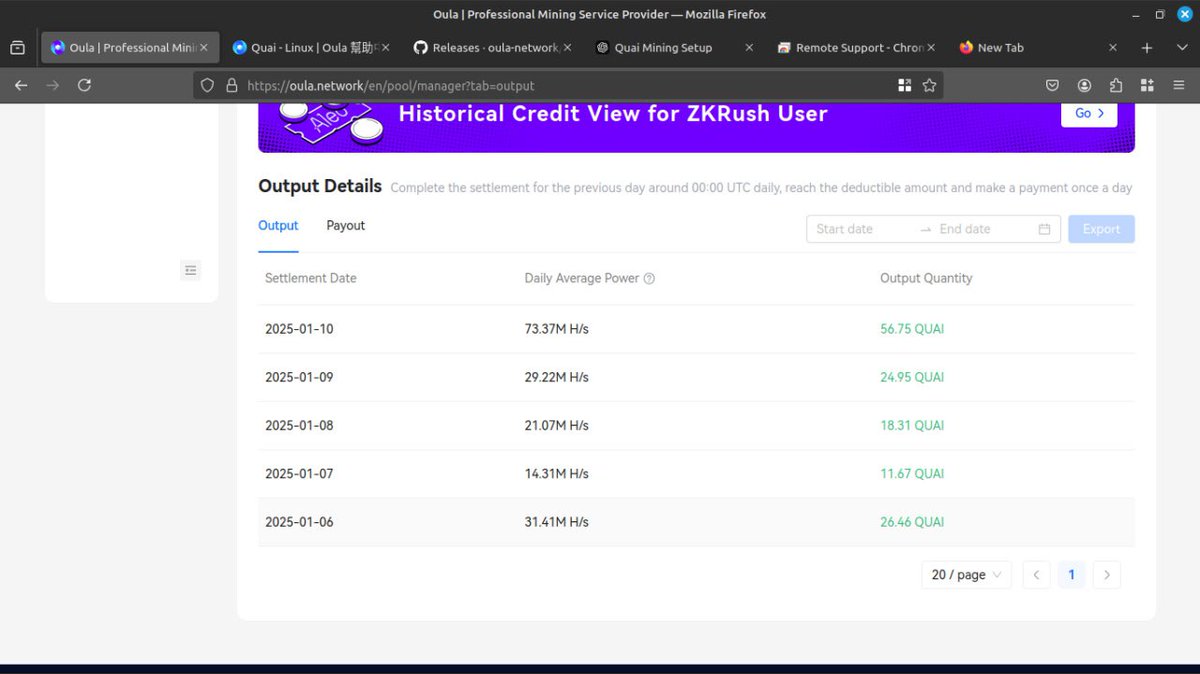Screen dimensions: 1200x674
Task: Click the 21.07M H/s power value
Action: (x=557, y=426)
